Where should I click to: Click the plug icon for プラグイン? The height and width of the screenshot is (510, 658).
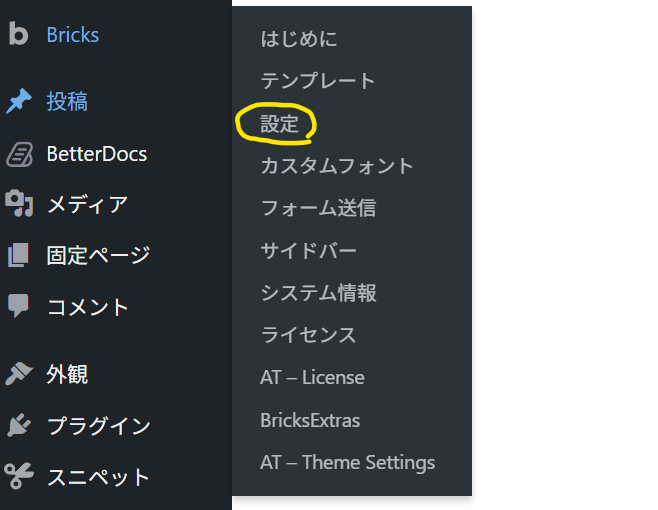pyautogui.click(x=18, y=425)
